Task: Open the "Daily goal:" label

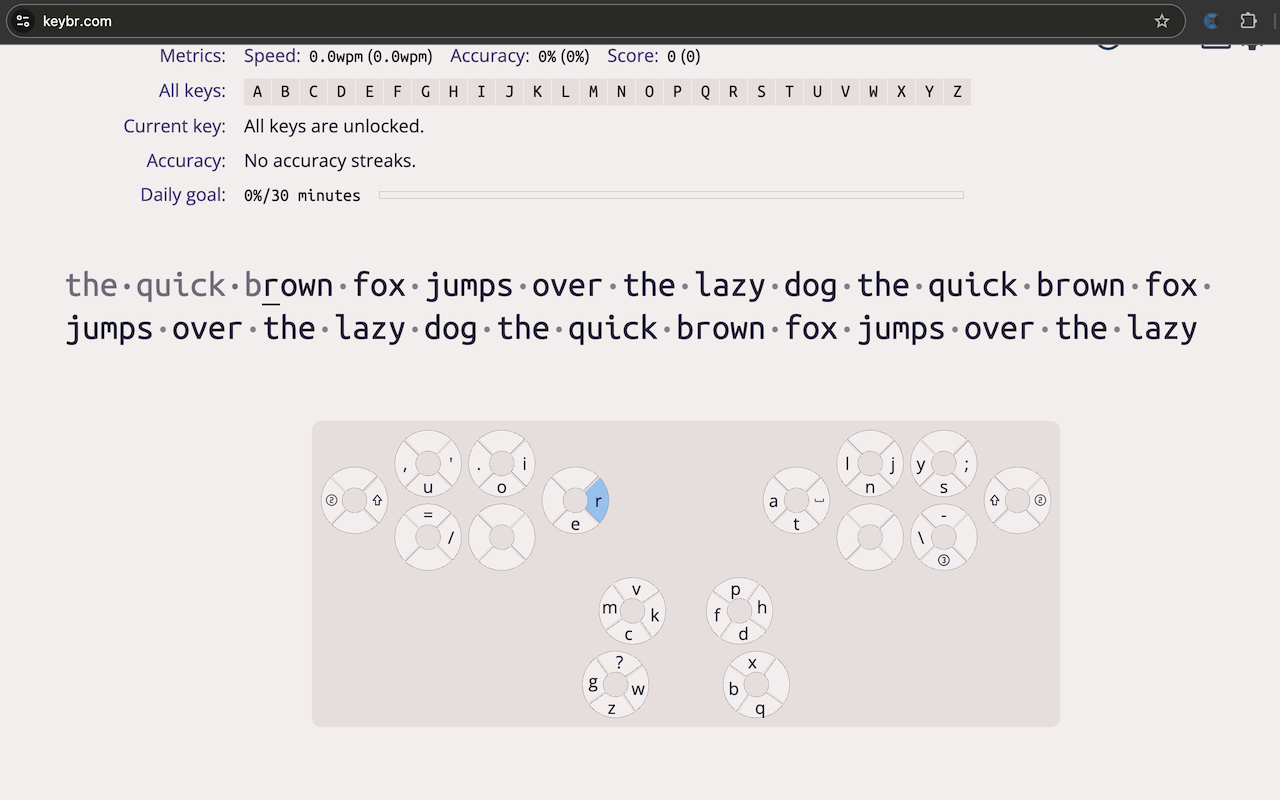Action: pyautogui.click(x=183, y=195)
